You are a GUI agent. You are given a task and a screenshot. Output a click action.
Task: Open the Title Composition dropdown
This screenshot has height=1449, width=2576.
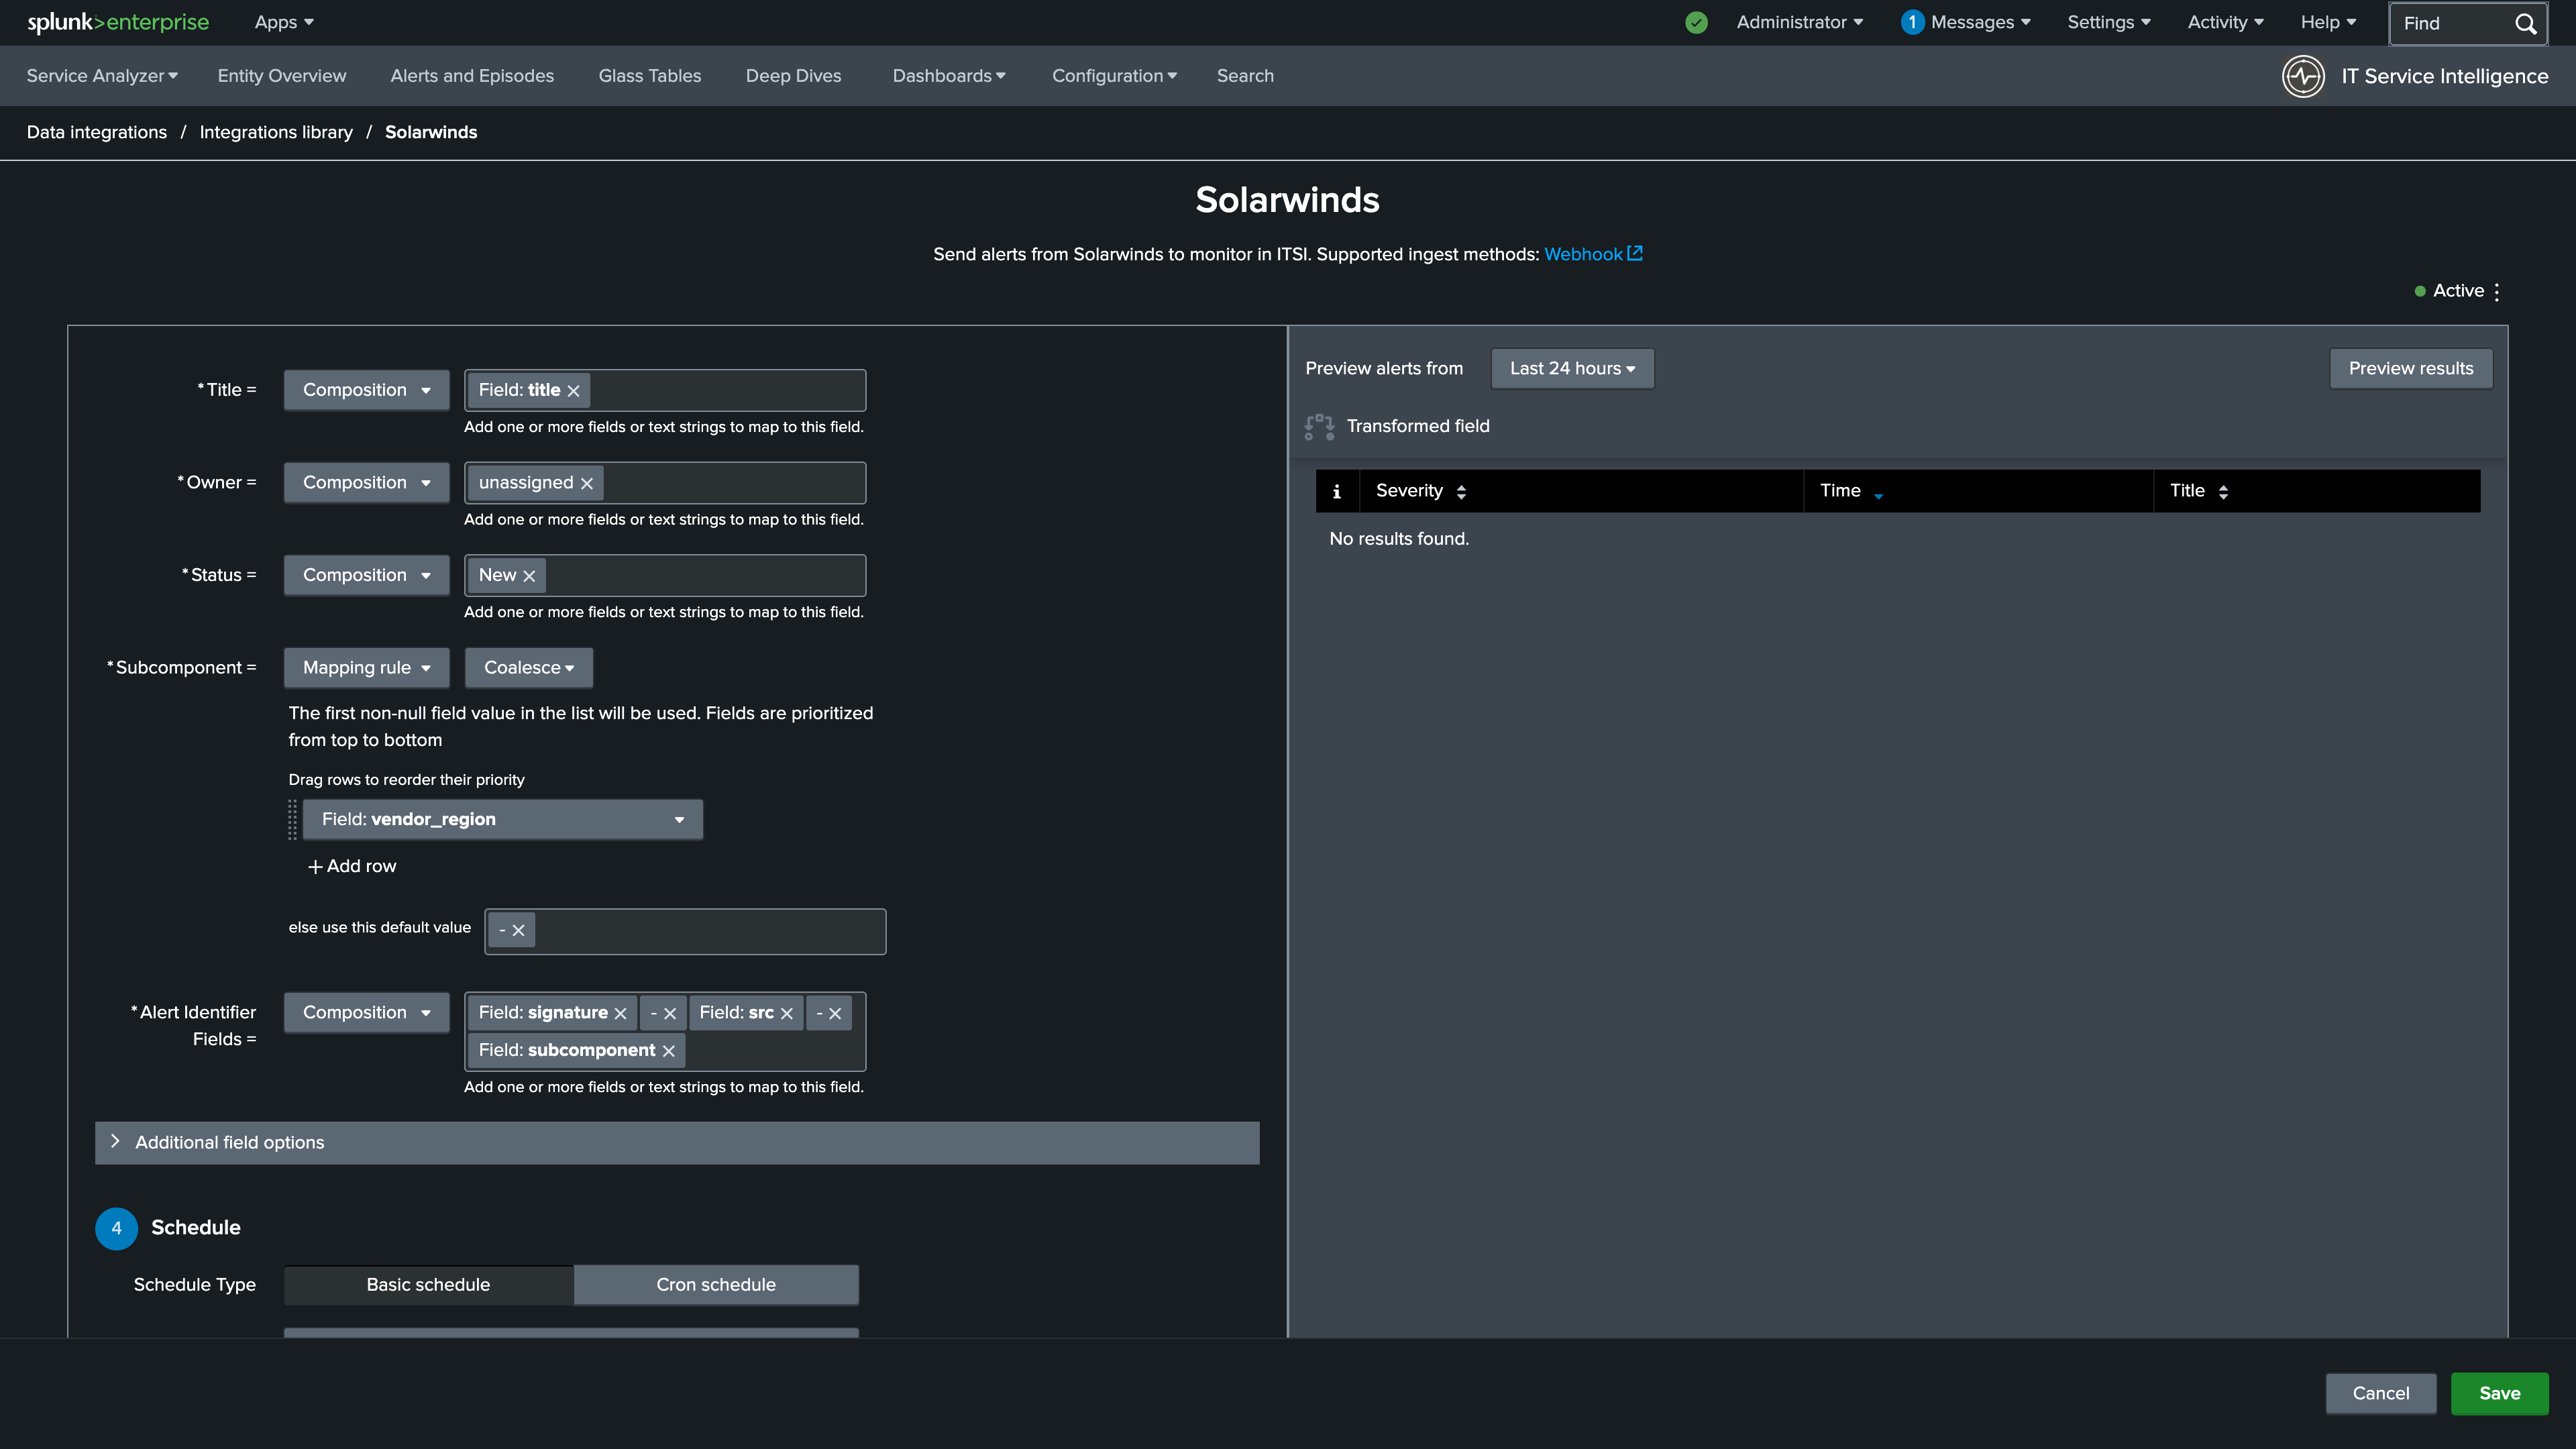click(x=367, y=390)
